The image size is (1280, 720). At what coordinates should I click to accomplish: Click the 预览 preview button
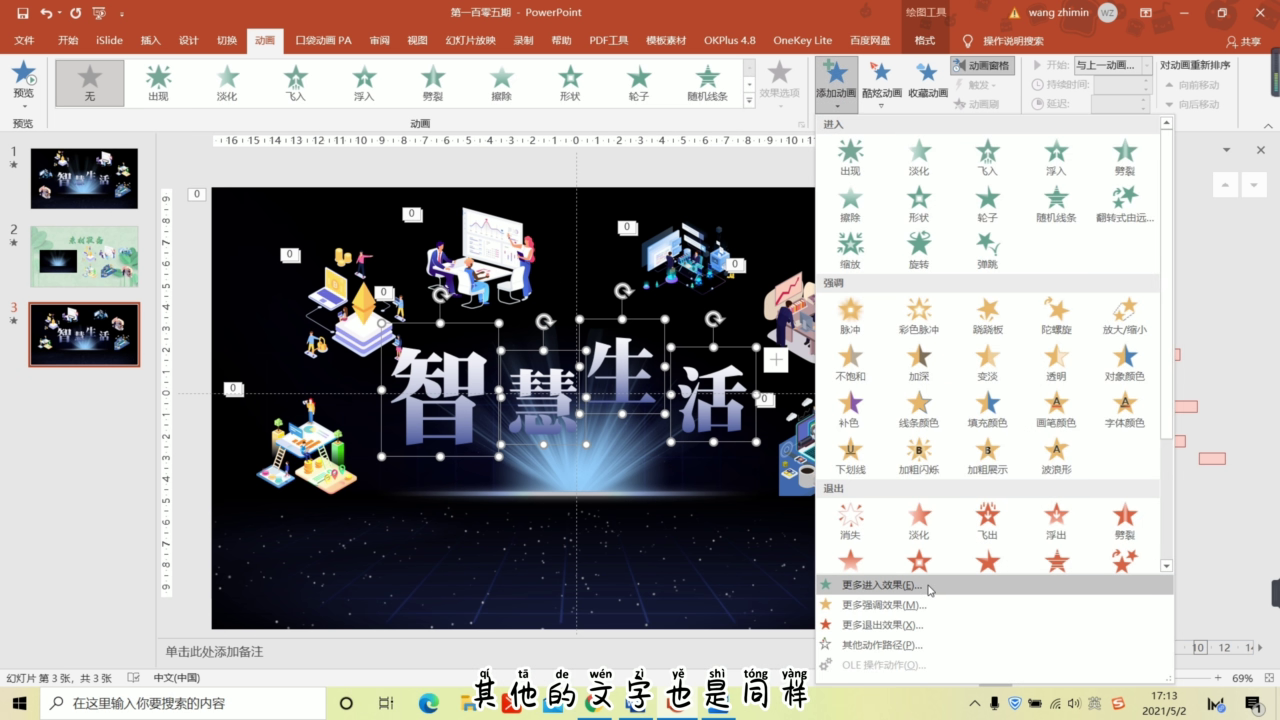click(x=23, y=82)
